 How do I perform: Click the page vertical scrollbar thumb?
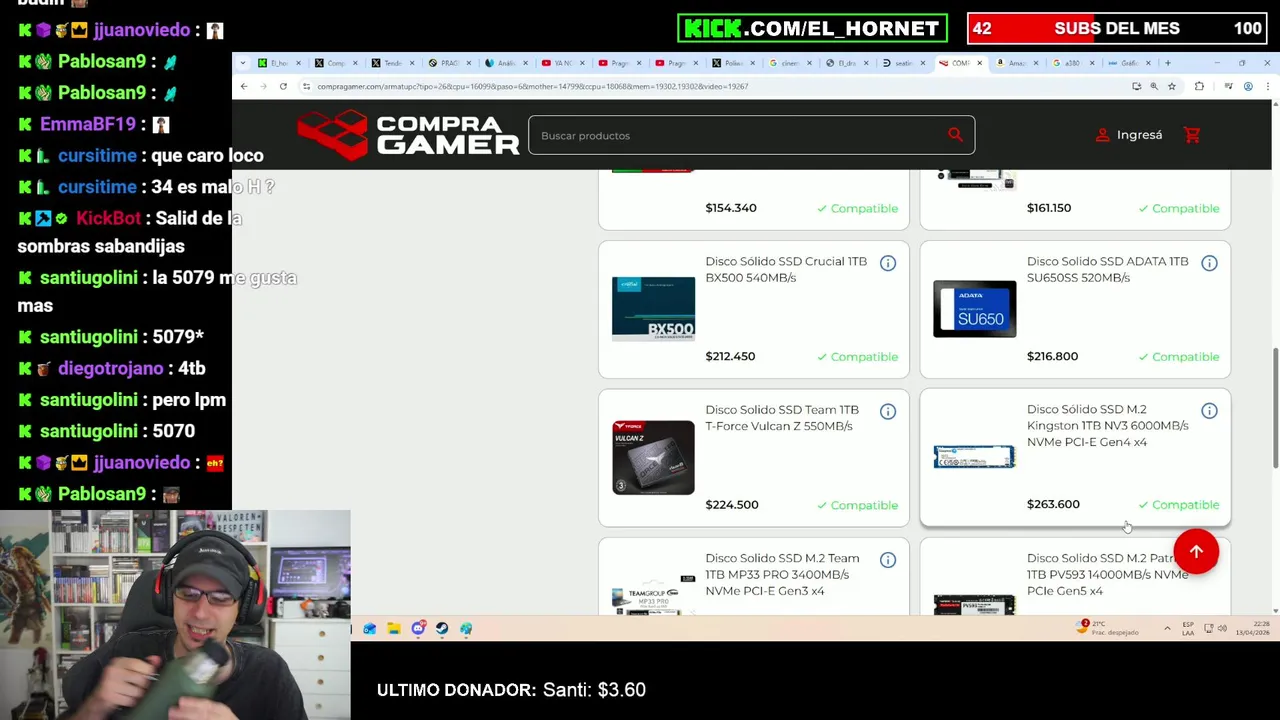pyautogui.click(x=1274, y=408)
